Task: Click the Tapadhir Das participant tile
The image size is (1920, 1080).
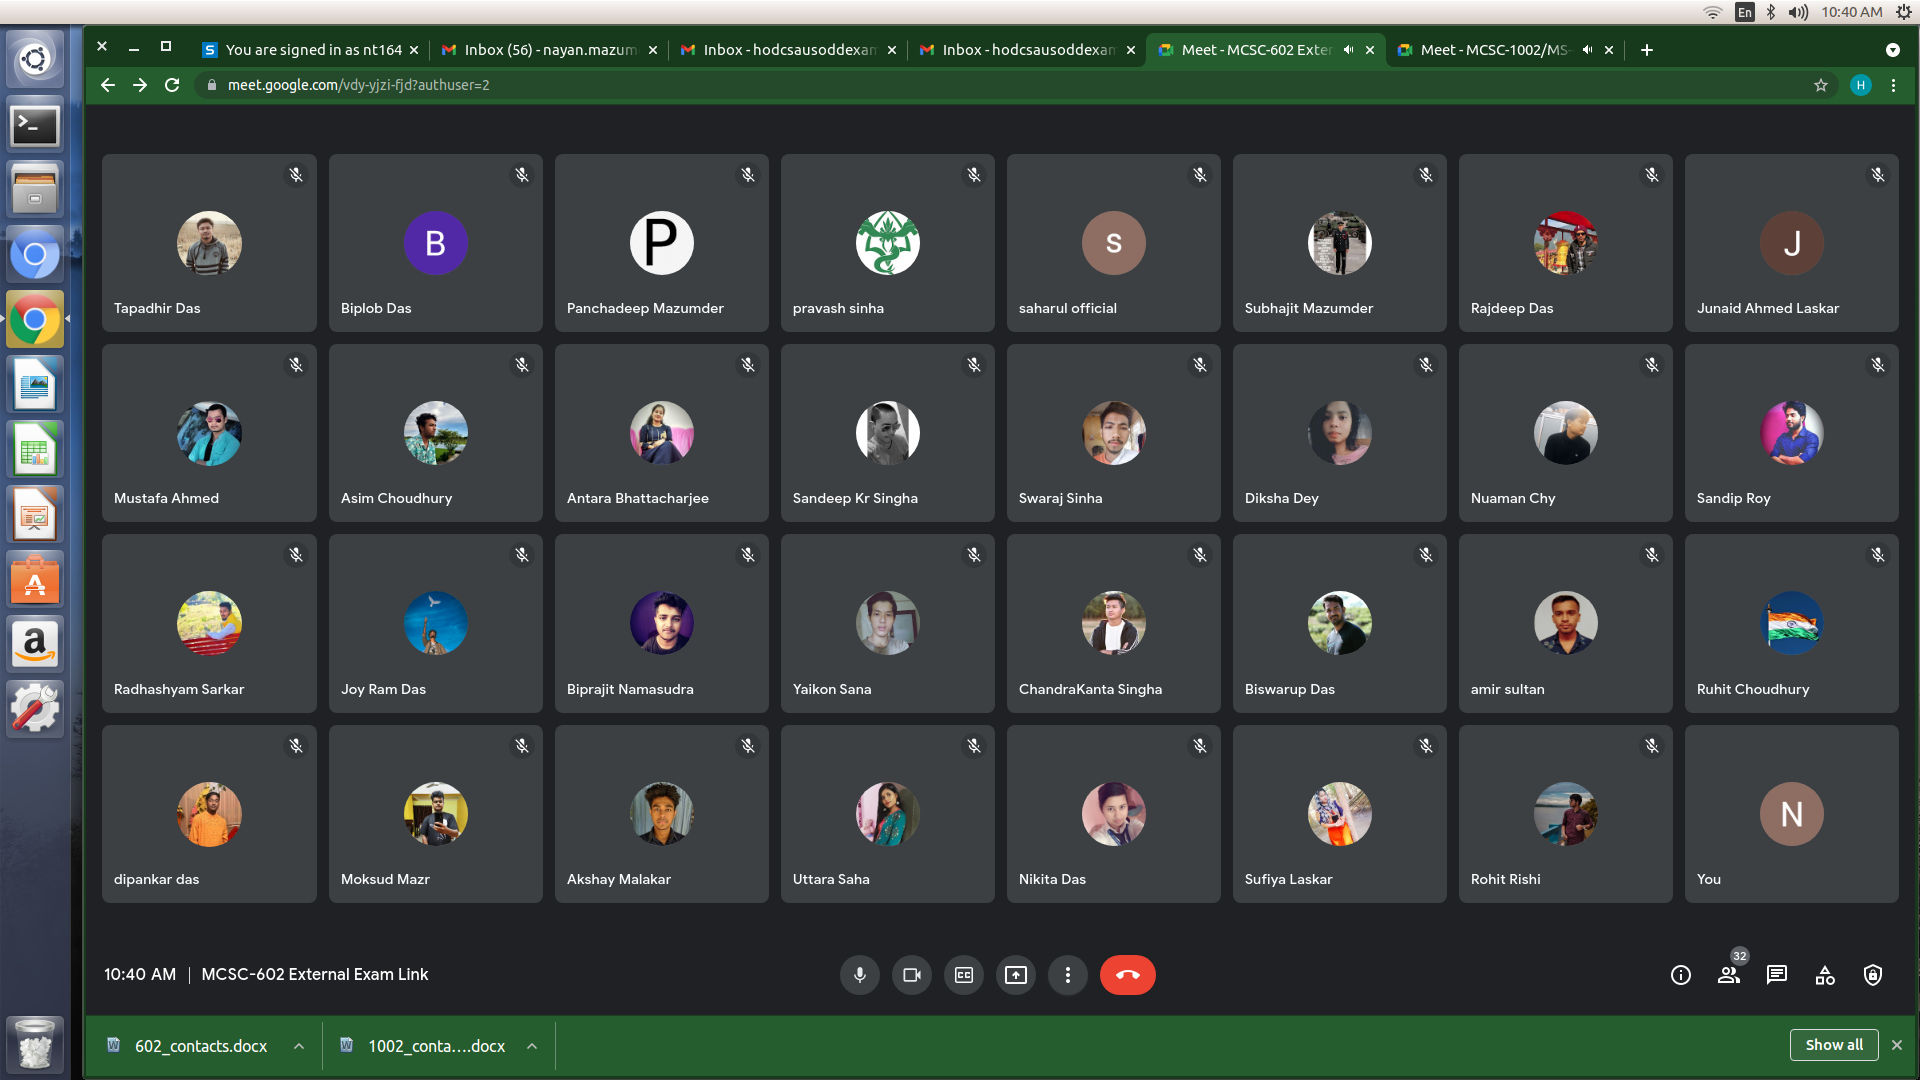Action: (209, 243)
